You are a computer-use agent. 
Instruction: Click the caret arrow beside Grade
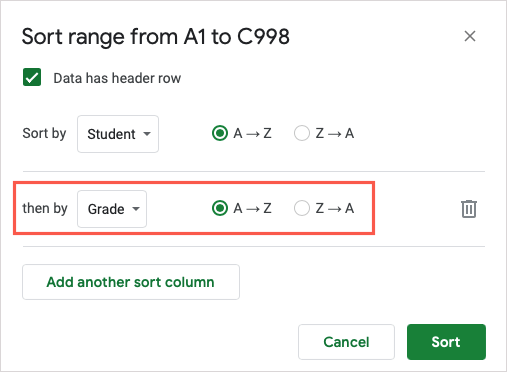point(136,209)
